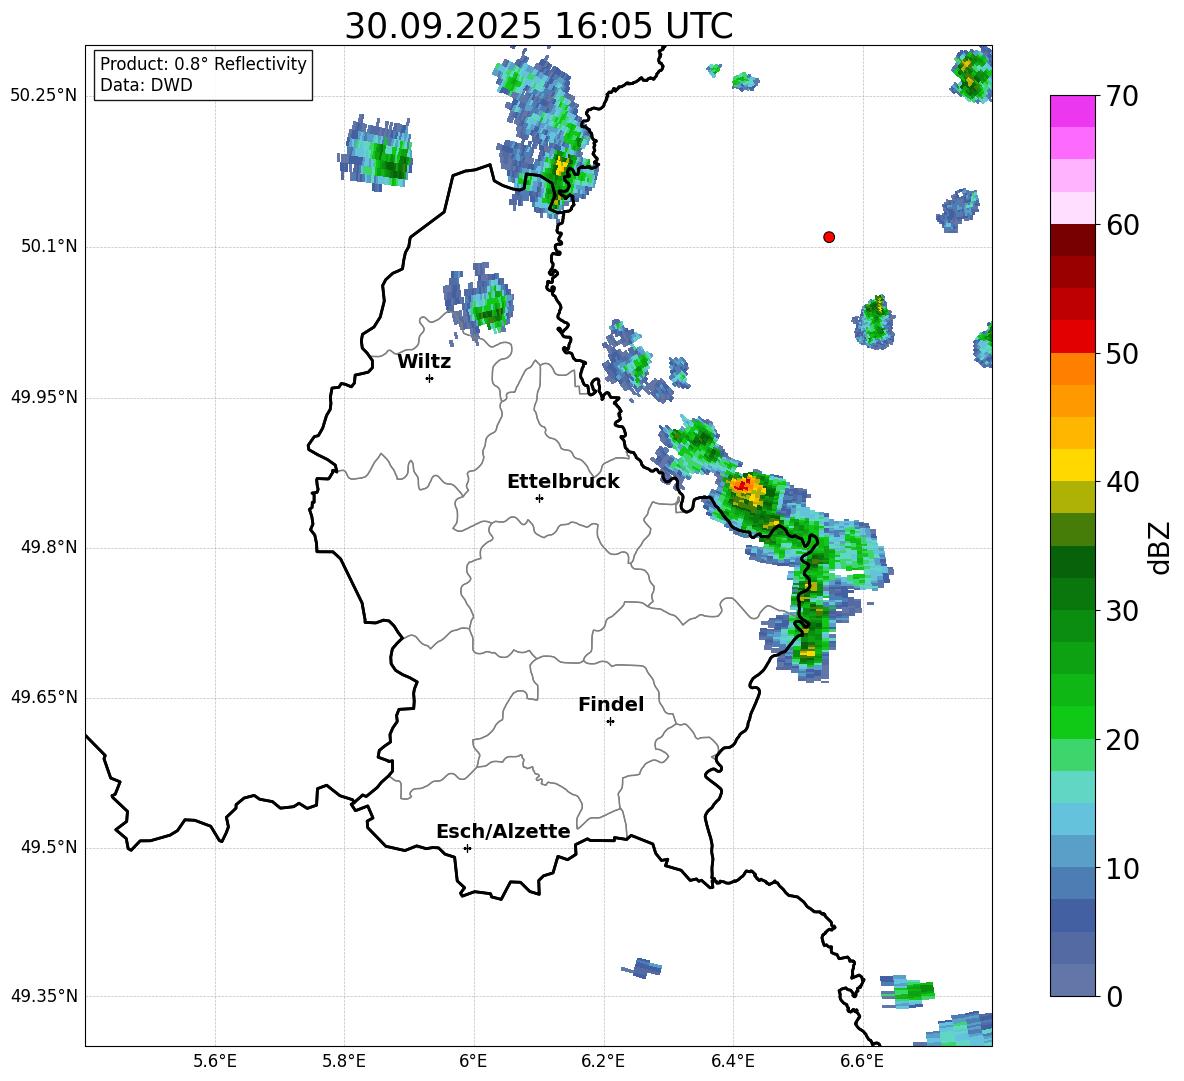Click the 40 colorbar tick label
This screenshot has height=1081, width=1184.
1122,482
